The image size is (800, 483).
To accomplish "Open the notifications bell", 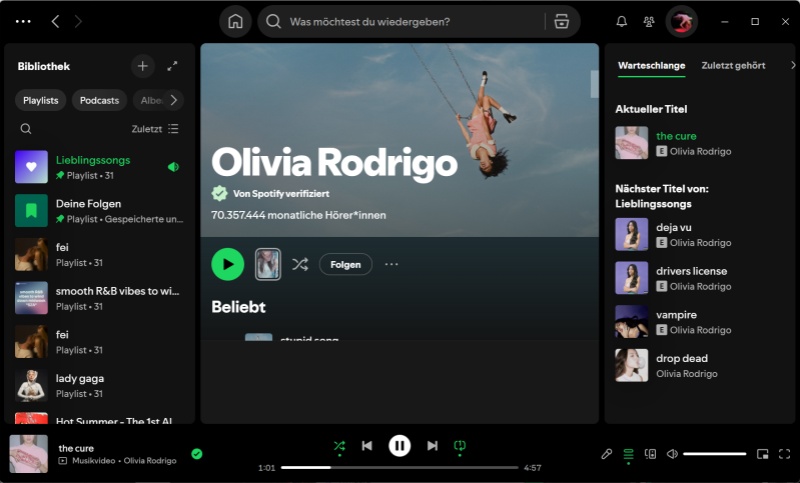I will 621,21.
